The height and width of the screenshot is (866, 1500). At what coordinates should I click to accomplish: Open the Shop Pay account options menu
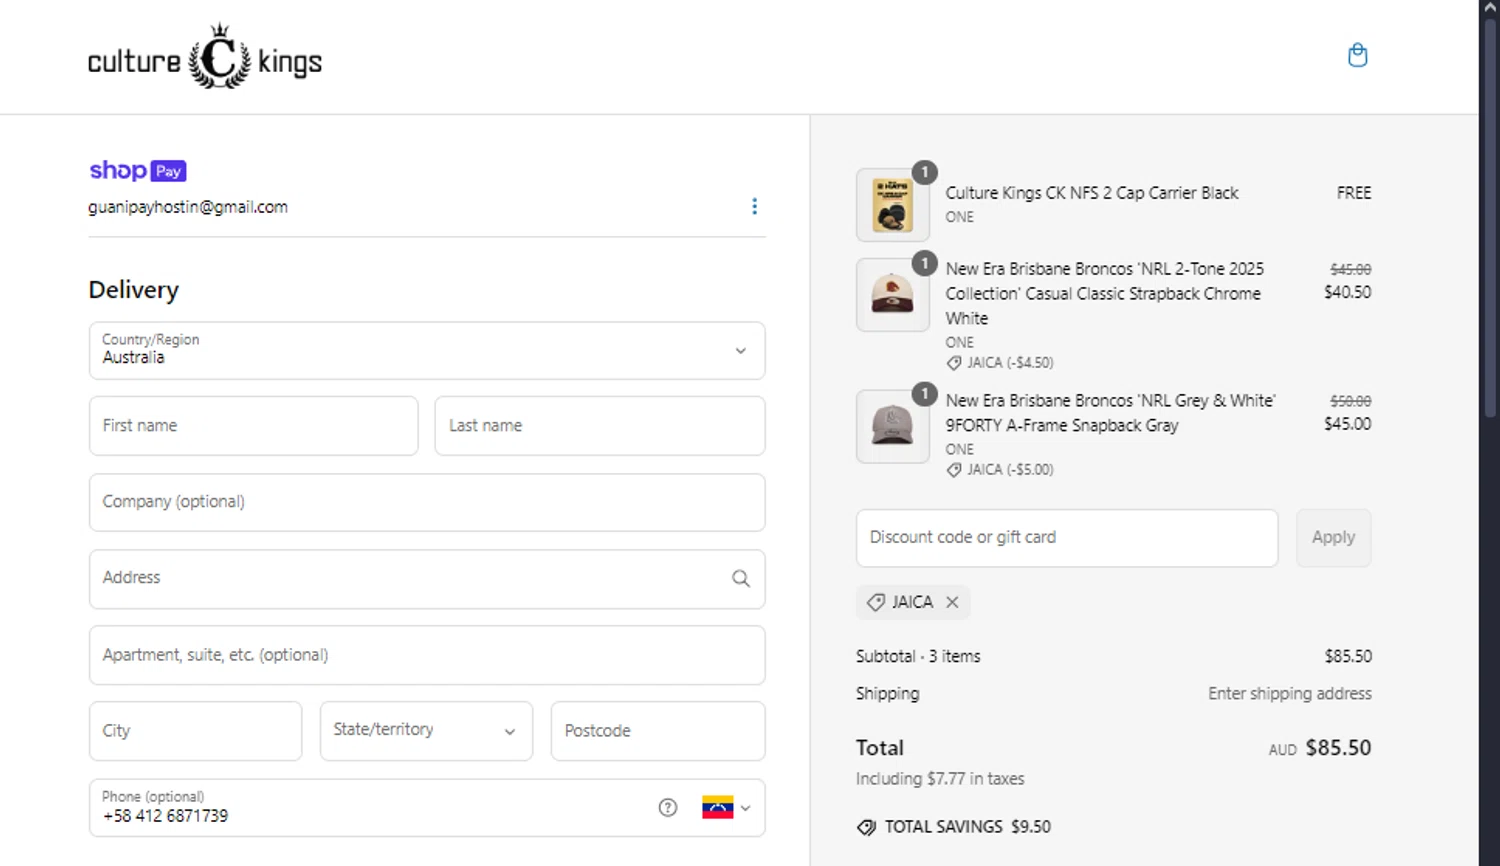[754, 206]
